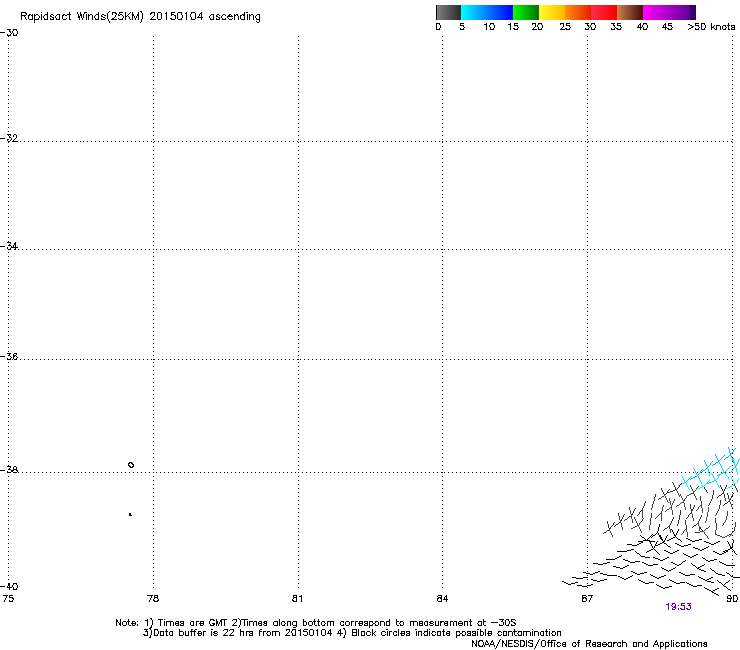
Task: Click the magenta-purple 40-50 knots color band
Action: point(669,12)
